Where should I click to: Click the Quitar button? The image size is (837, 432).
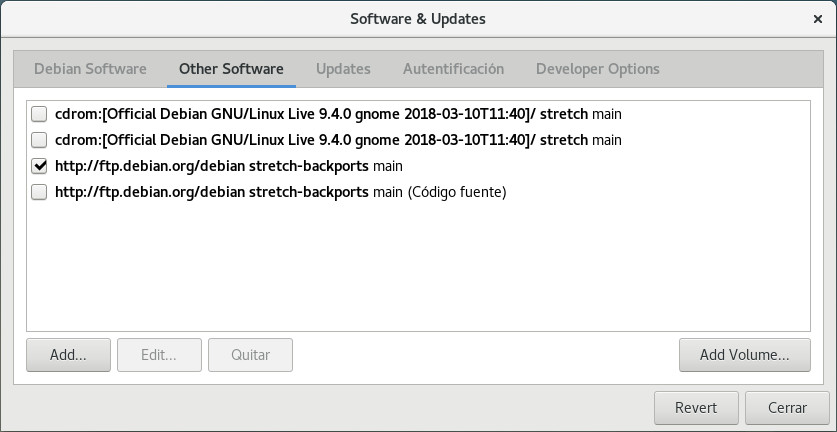pos(250,355)
